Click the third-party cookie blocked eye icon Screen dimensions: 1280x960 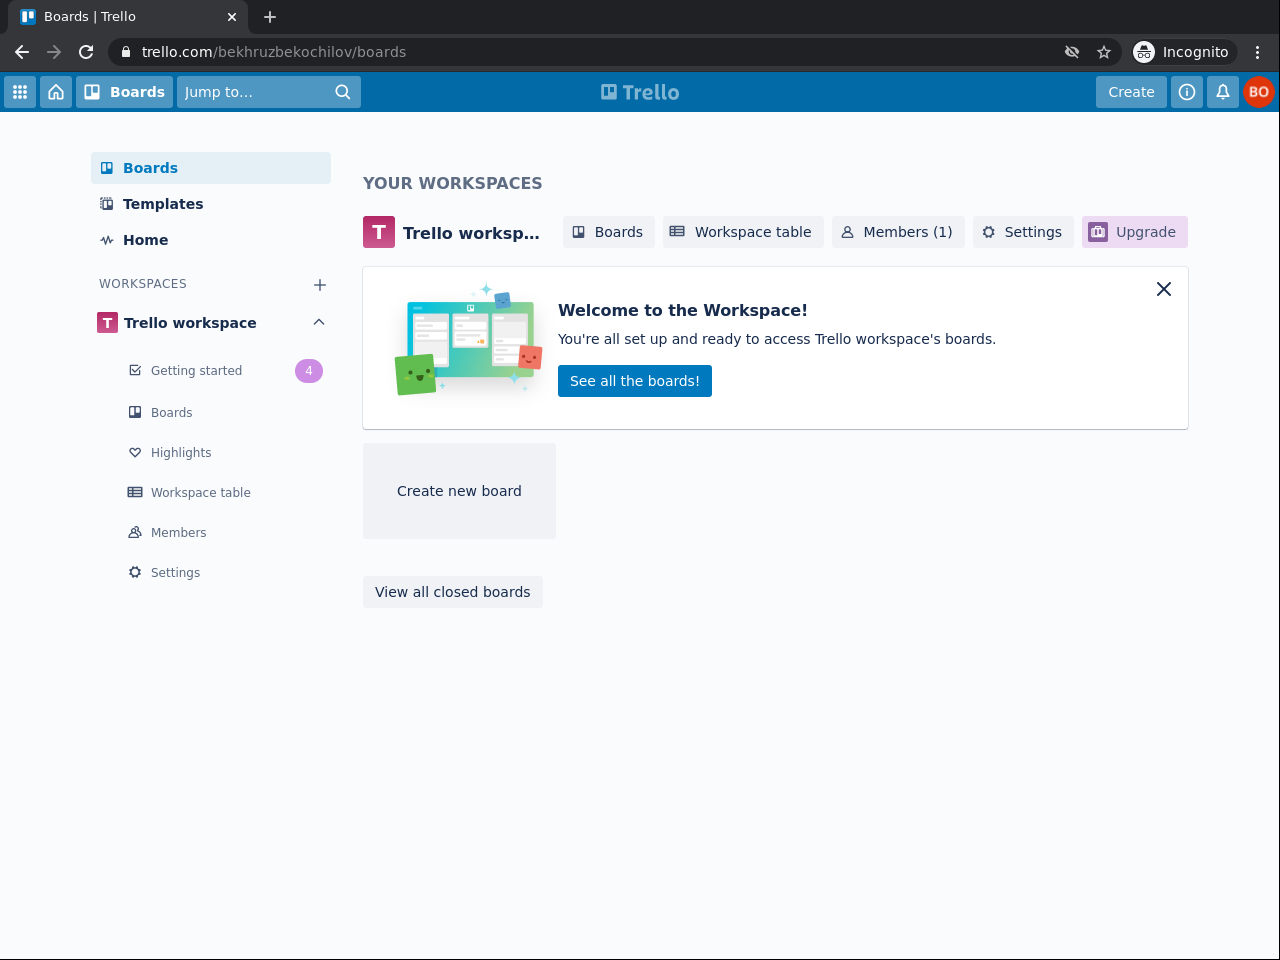(1072, 52)
